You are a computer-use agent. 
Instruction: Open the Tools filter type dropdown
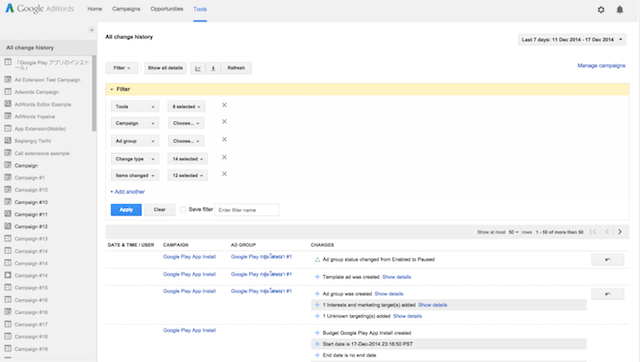[135, 107]
